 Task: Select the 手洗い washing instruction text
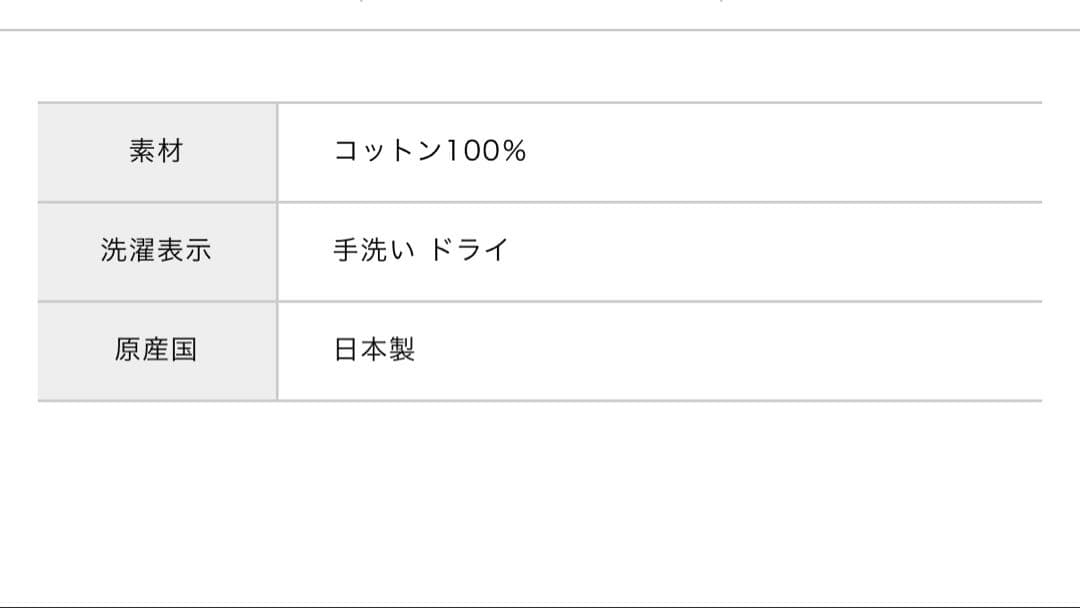pyautogui.click(x=372, y=251)
